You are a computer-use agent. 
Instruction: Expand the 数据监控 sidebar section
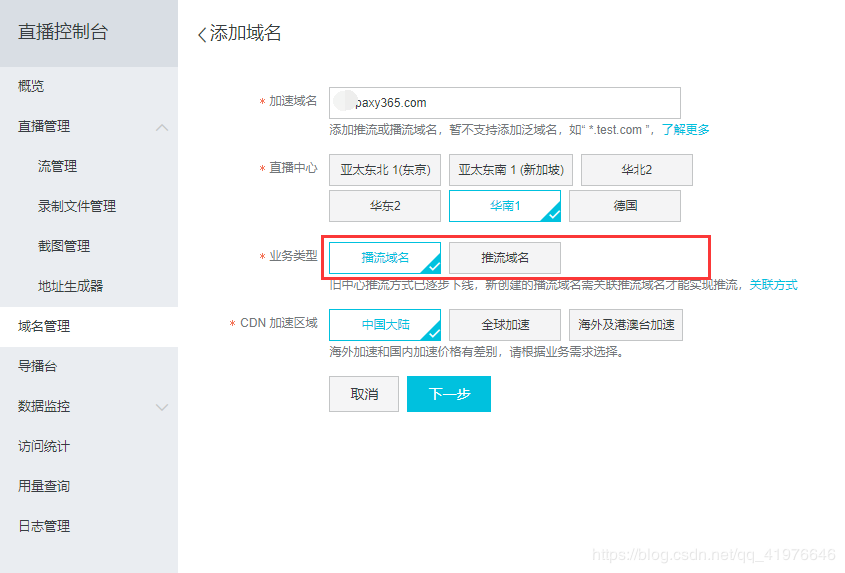[x=161, y=407]
